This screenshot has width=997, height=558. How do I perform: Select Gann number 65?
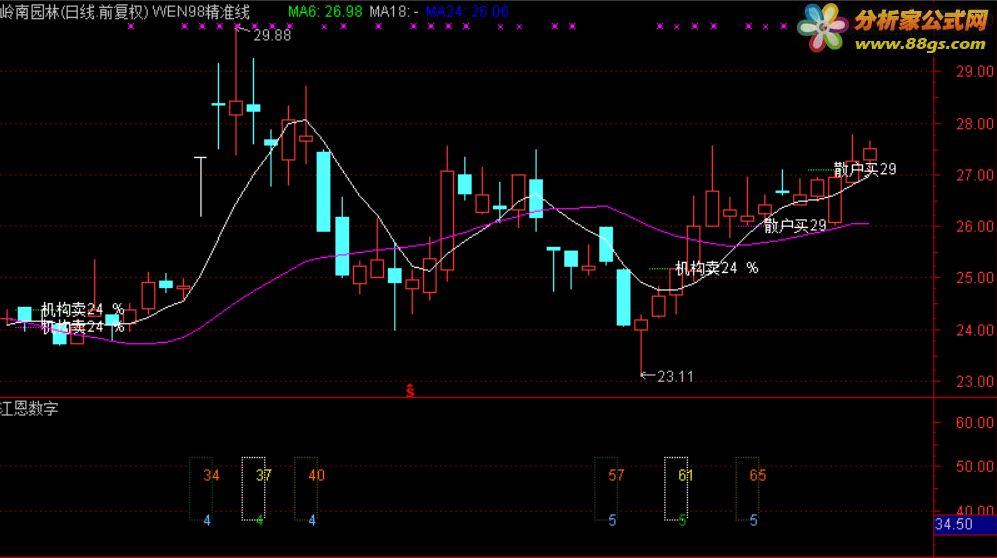pyautogui.click(x=757, y=475)
